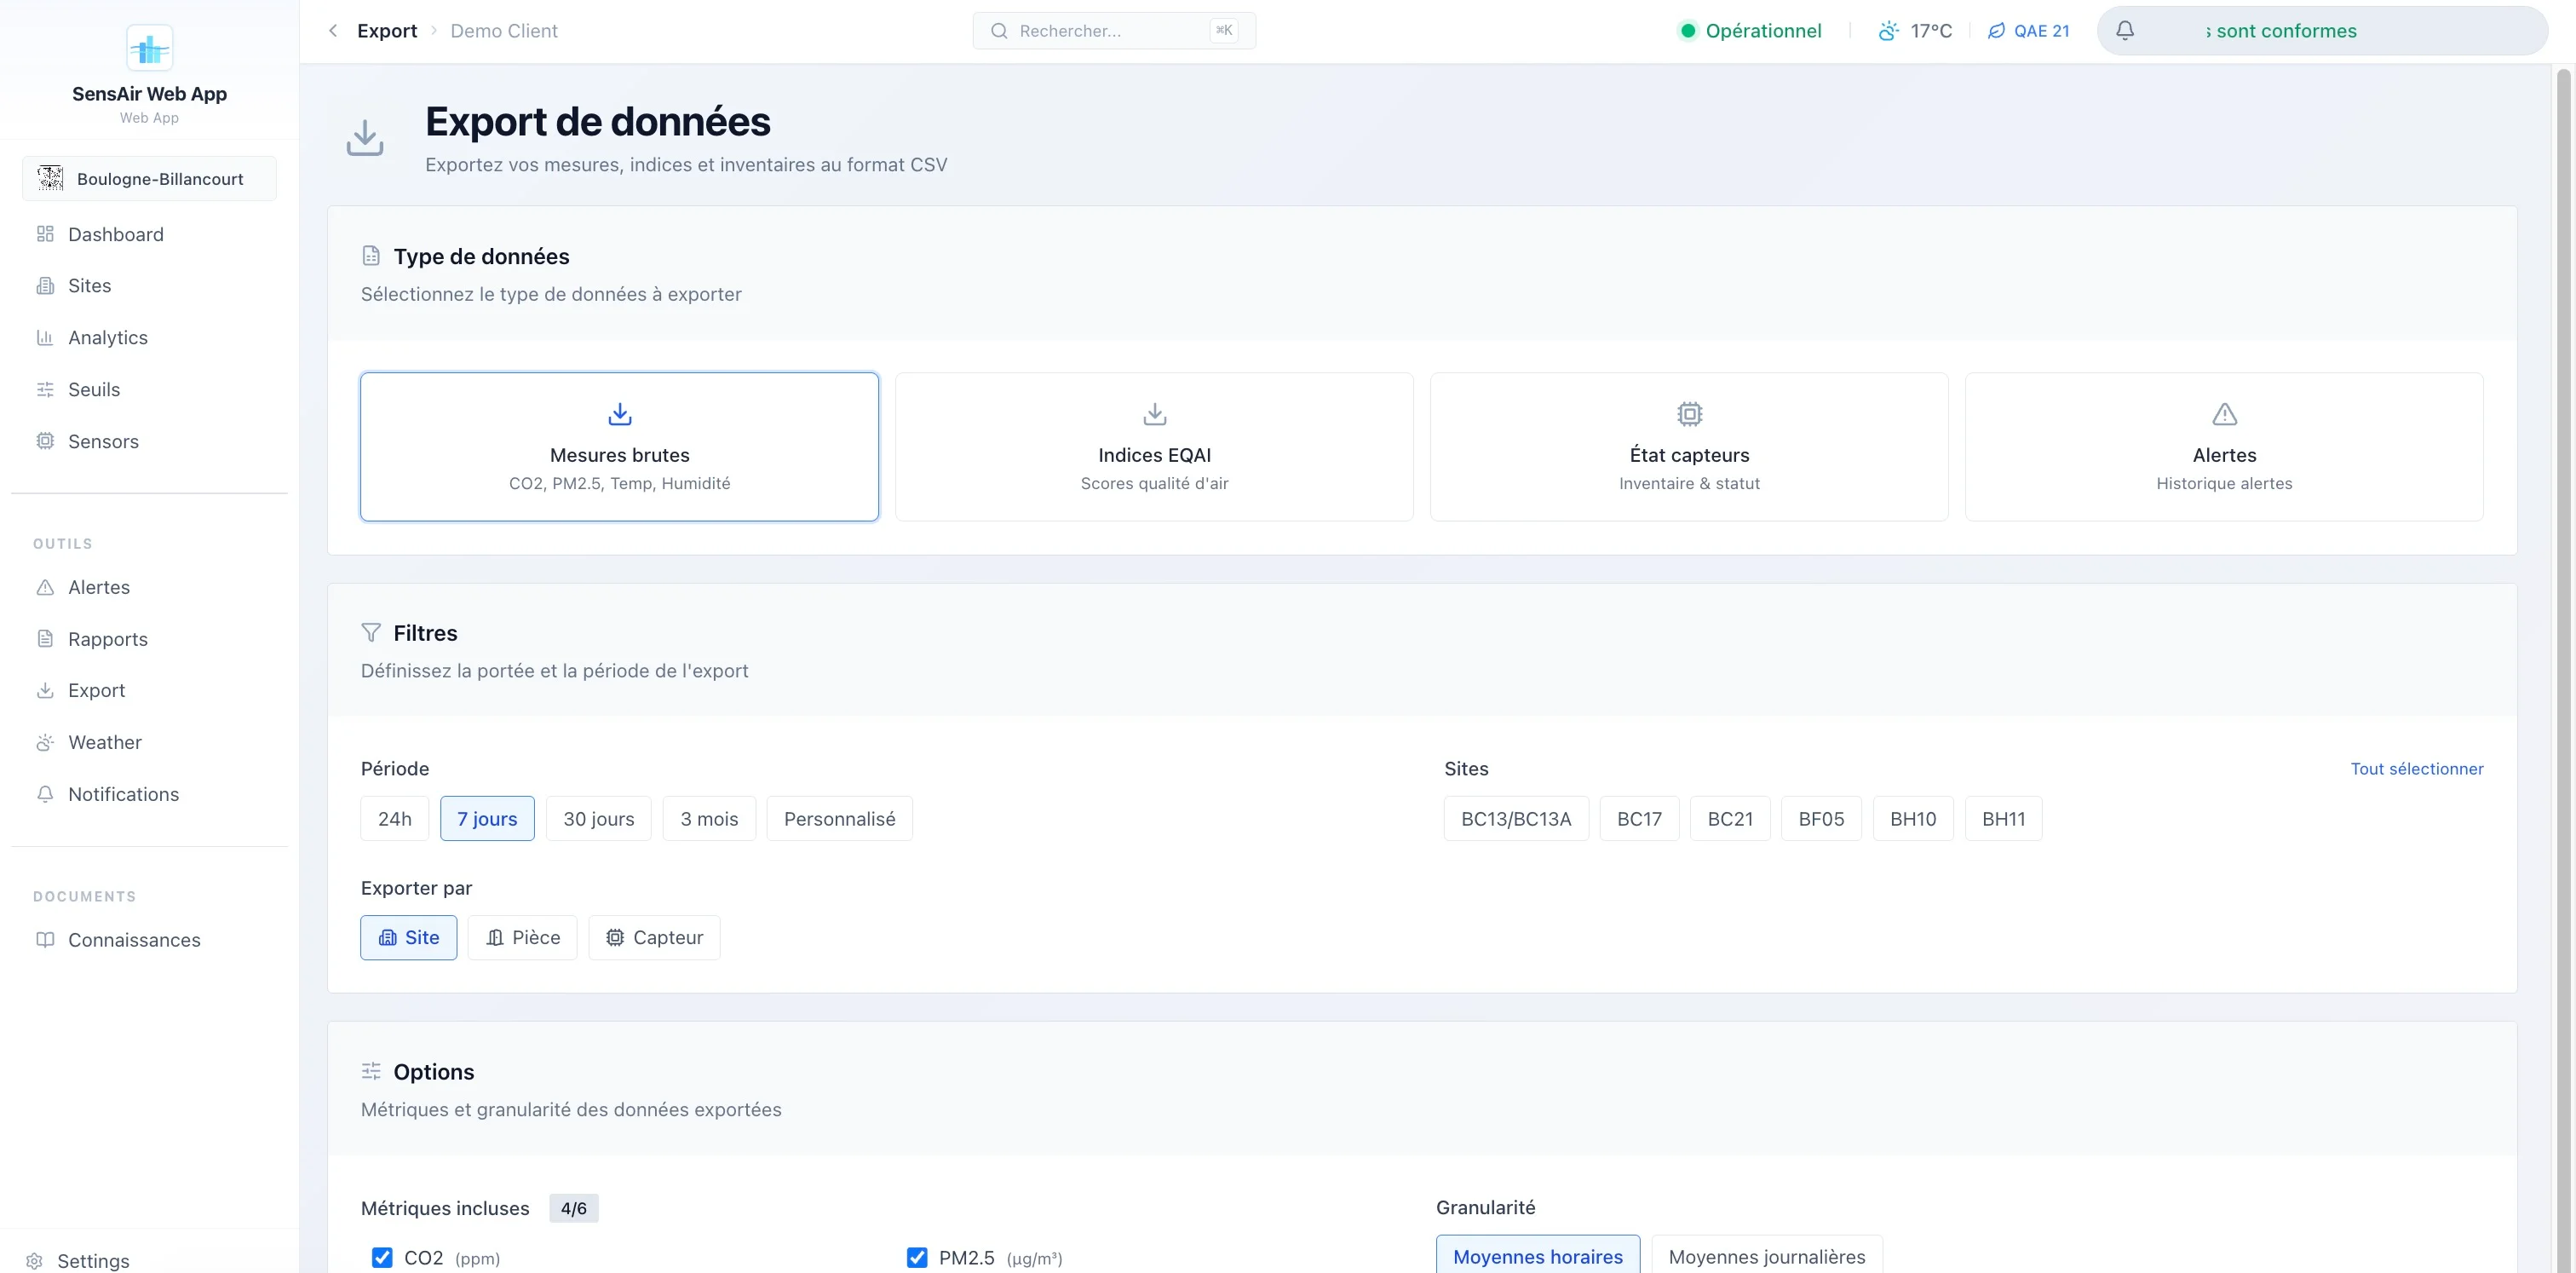Viewport: 2576px width, 1273px height.
Task: Focus the Rechercher search field
Action: pos(1114,31)
